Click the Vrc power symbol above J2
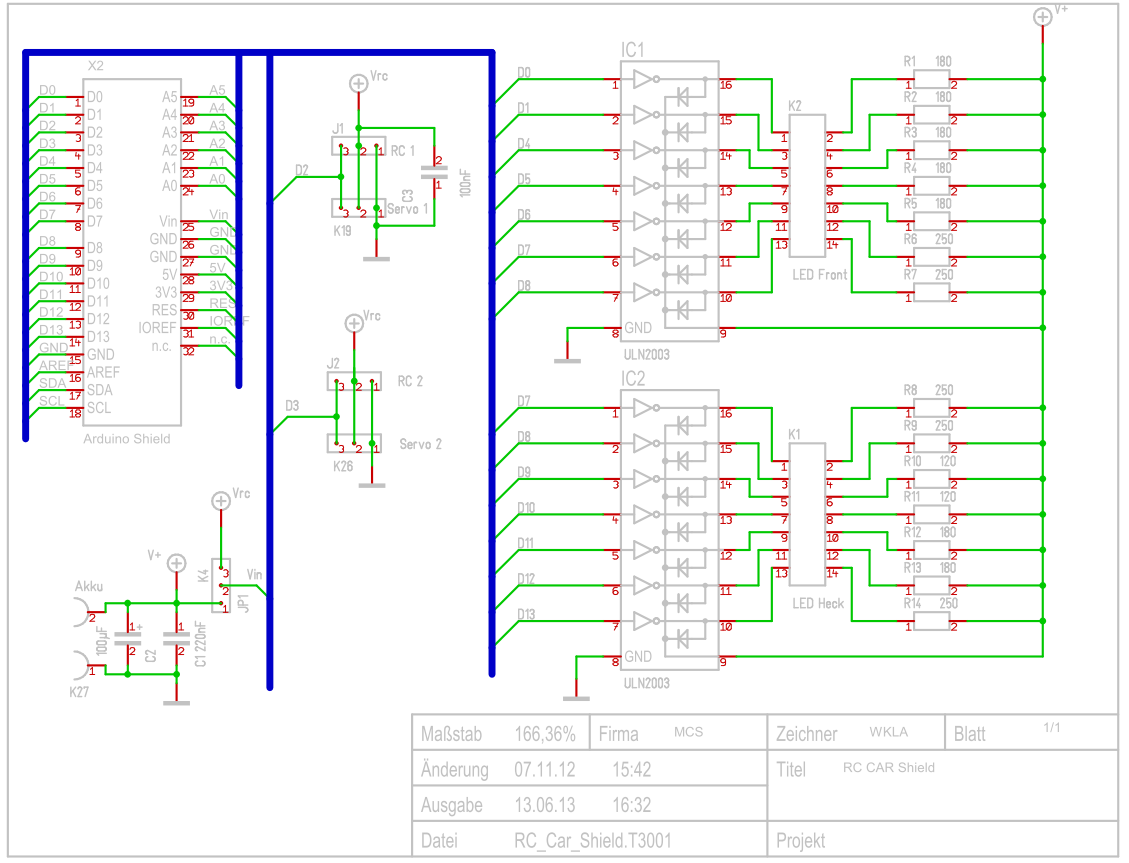The height and width of the screenshot is (863, 1129). point(353,322)
